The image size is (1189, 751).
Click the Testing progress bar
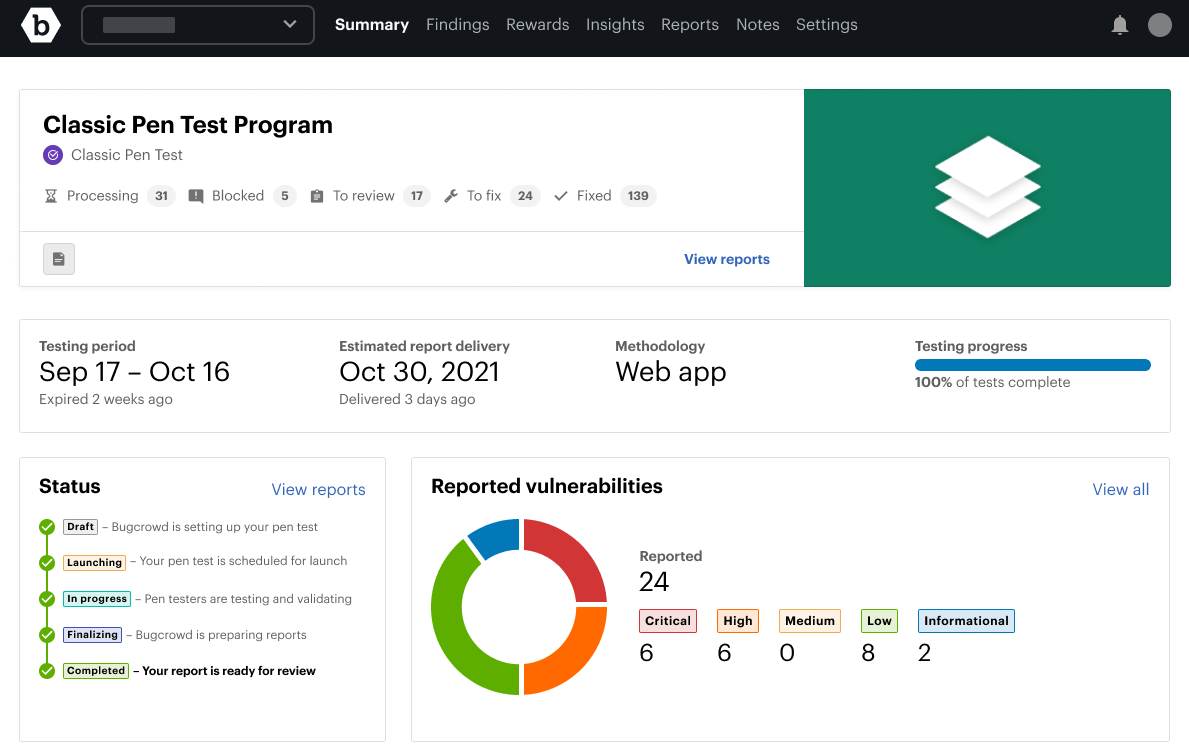(x=1032, y=365)
